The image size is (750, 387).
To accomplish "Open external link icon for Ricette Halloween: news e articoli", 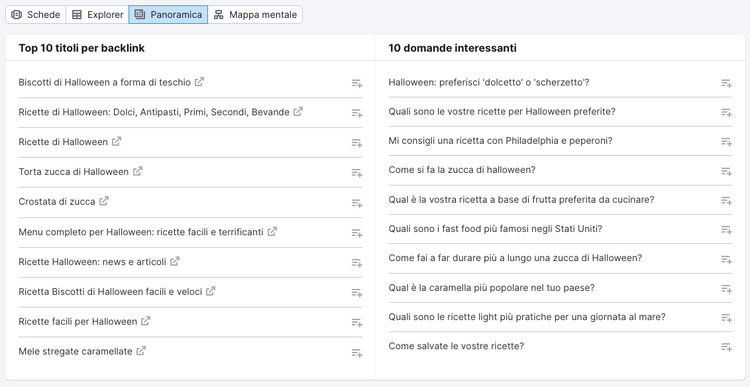I will click(x=175, y=262).
